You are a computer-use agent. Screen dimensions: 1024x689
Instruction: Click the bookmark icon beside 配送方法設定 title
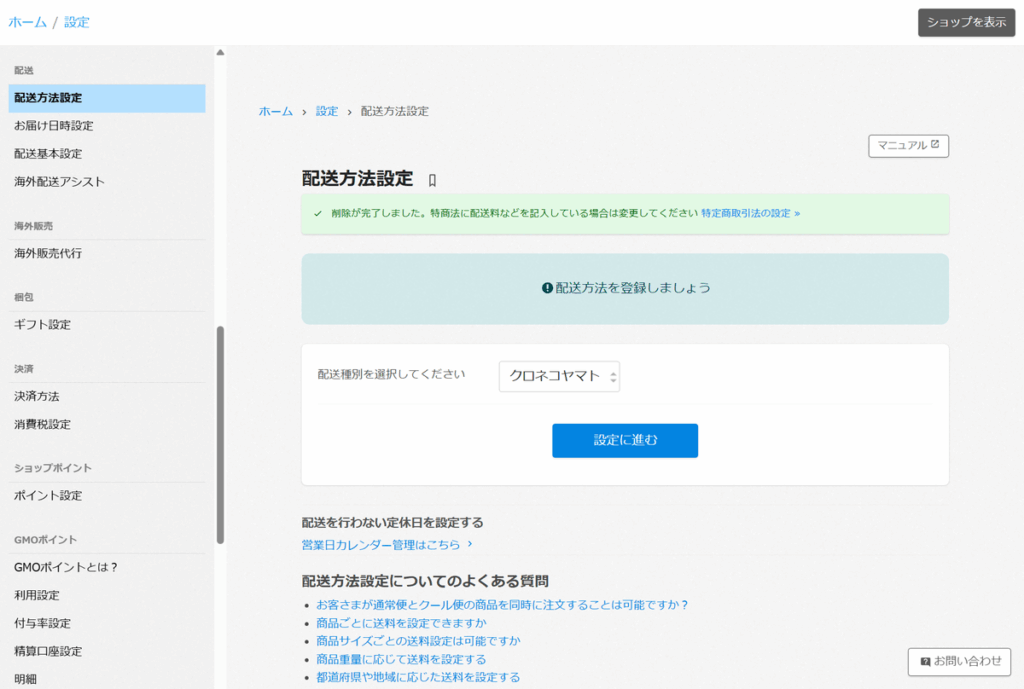[432, 180]
